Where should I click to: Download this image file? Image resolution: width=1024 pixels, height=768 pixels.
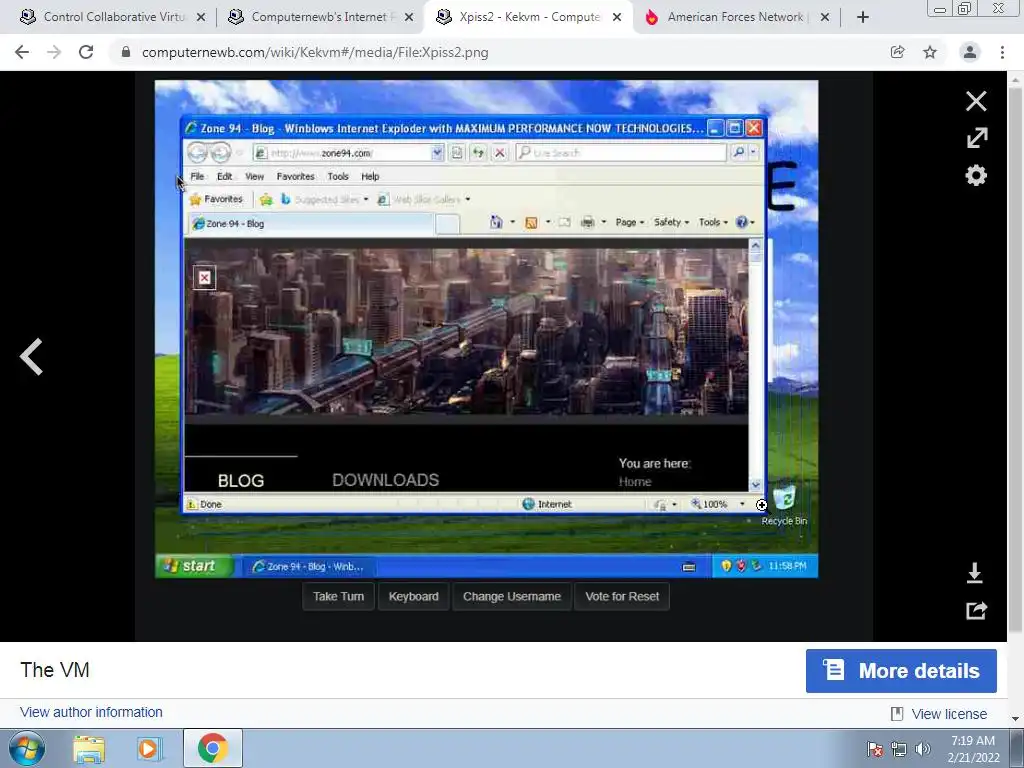pyautogui.click(x=974, y=573)
